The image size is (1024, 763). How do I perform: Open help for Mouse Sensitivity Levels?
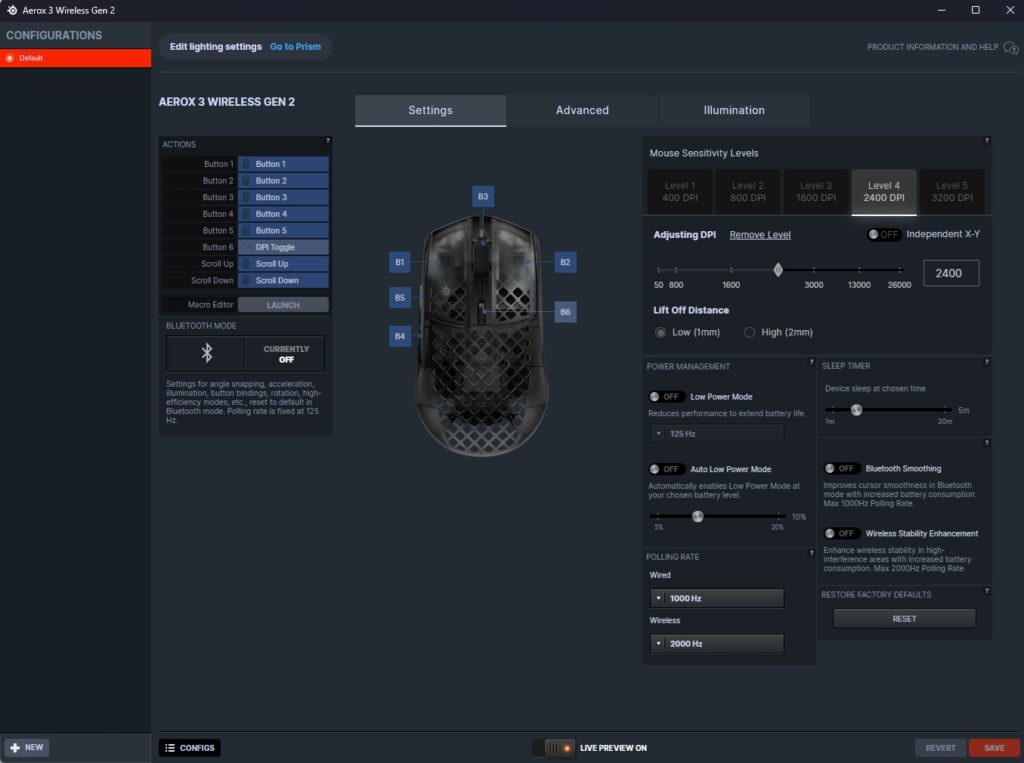(x=986, y=140)
